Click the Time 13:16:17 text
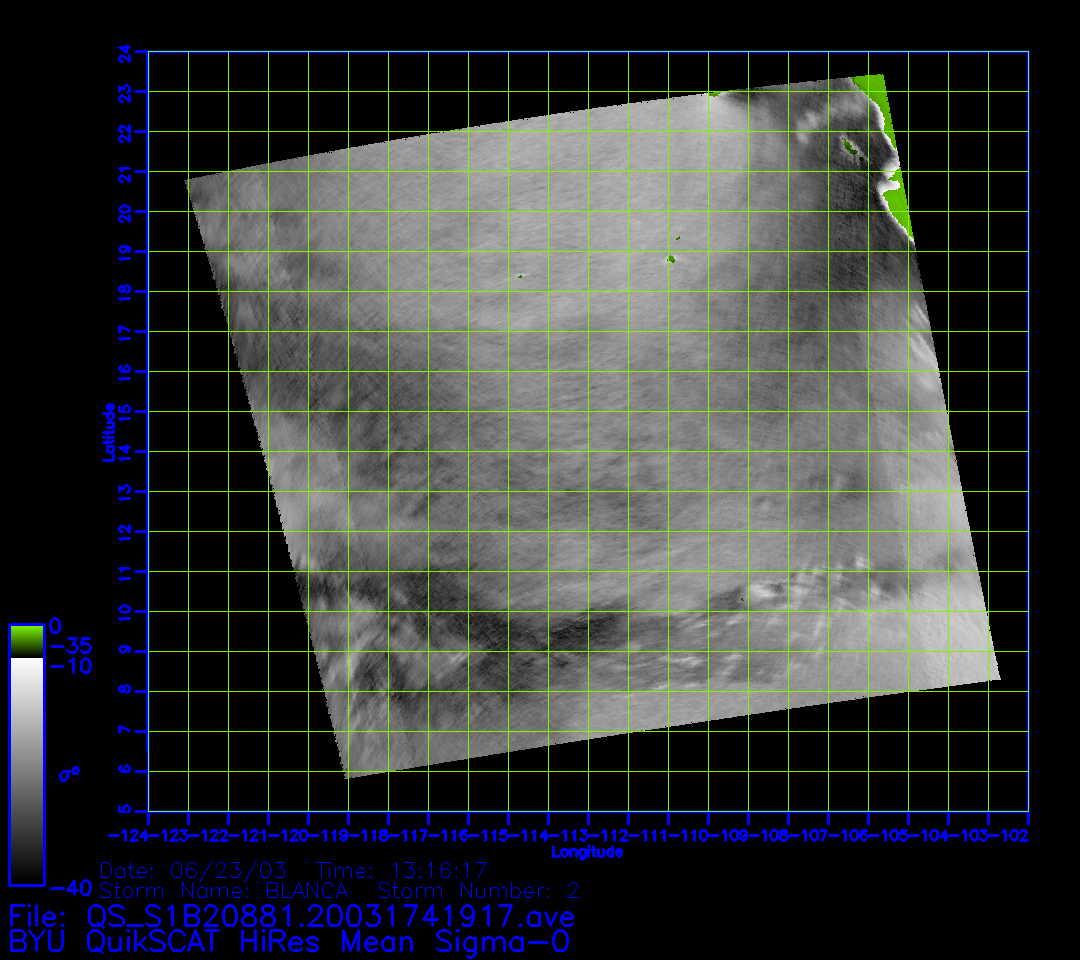 click(x=401, y=869)
